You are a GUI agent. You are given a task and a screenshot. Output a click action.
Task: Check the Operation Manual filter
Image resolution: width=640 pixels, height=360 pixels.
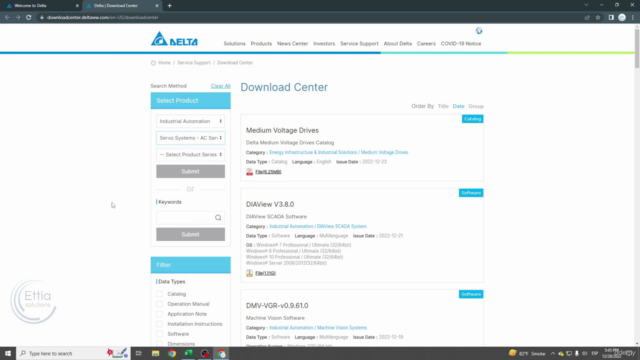[160, 304]
